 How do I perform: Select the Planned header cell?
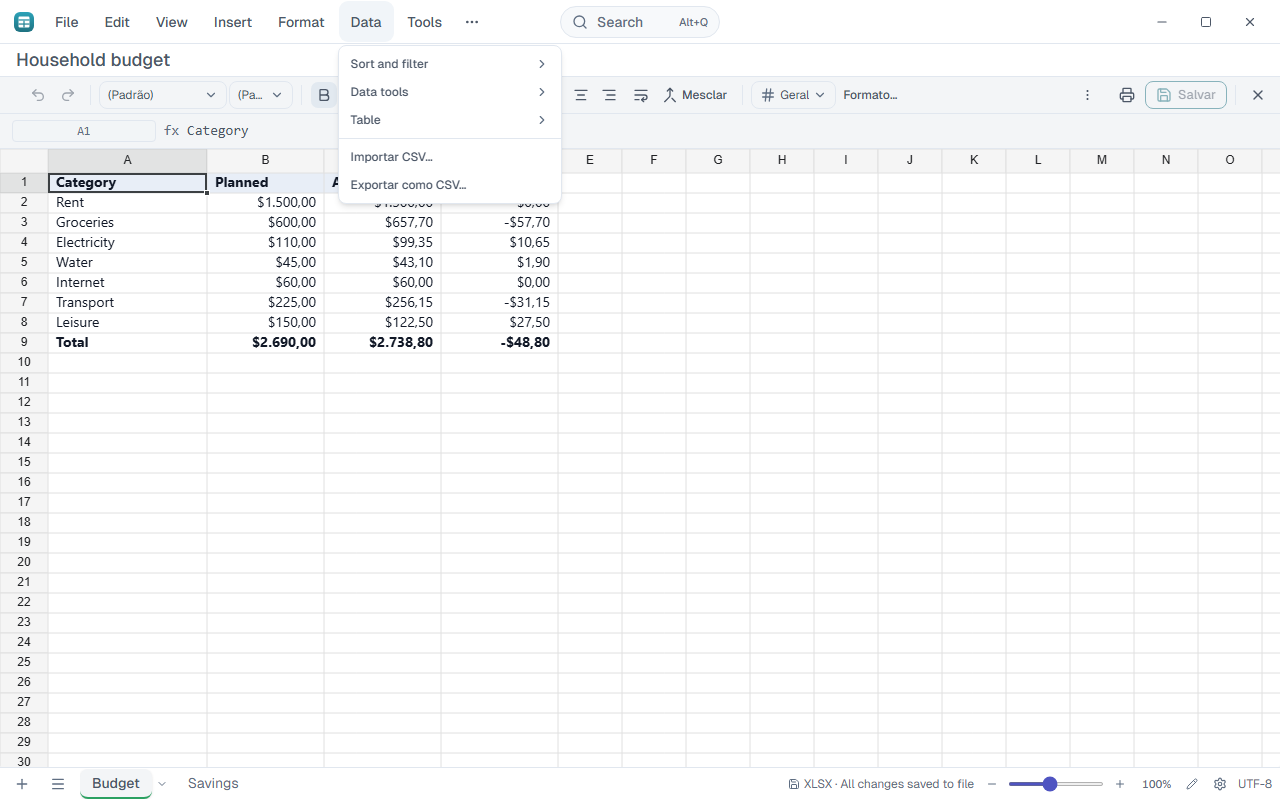(265, 182)
